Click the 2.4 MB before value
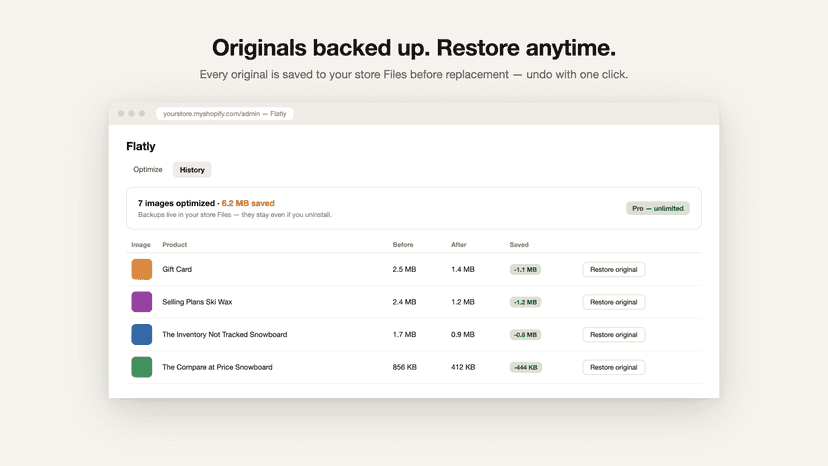 pyautogui.click(x=404, y=302)
